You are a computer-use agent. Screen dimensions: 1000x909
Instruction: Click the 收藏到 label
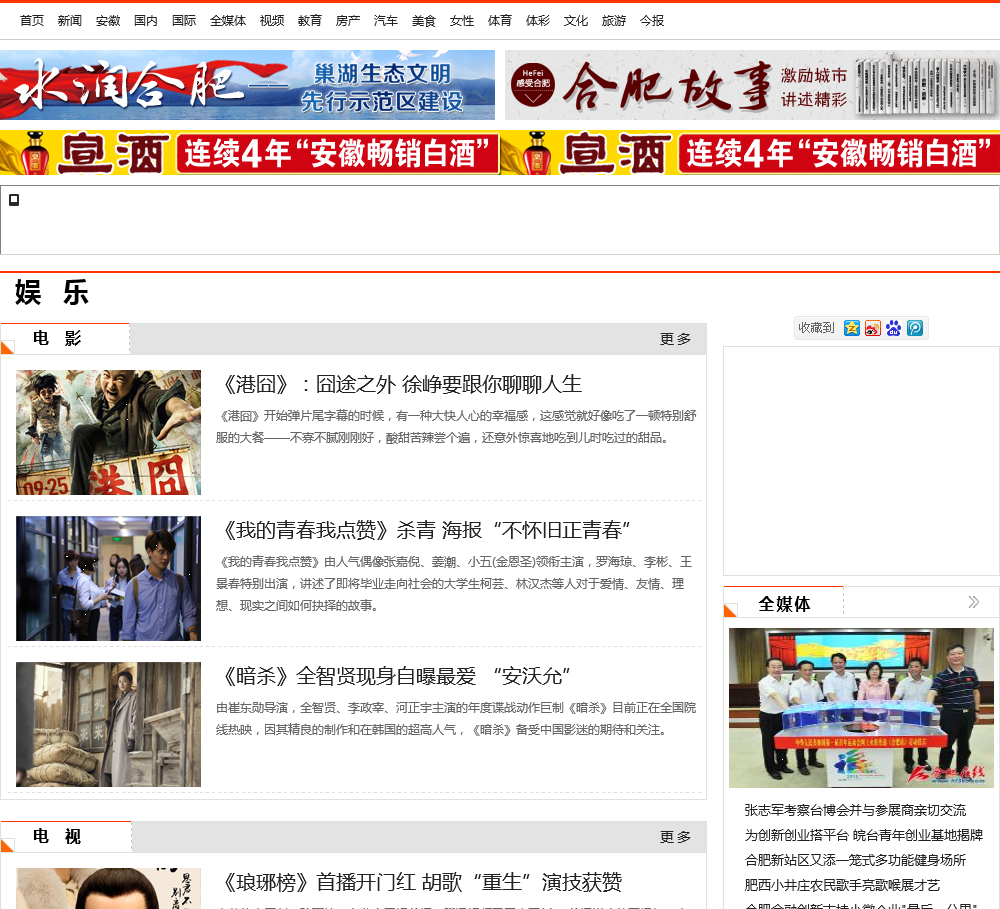click(x=816, y=328)
